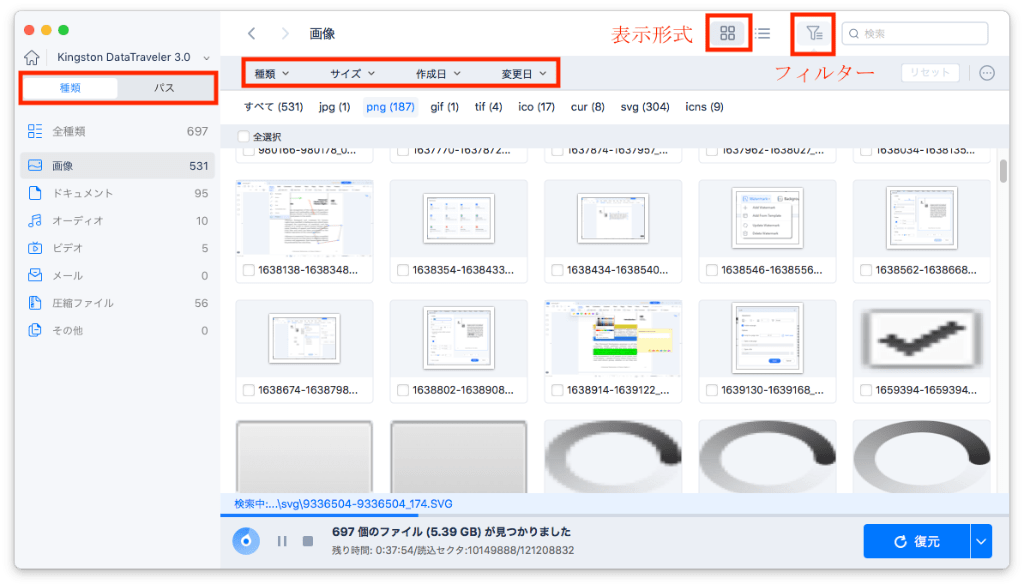The image size is (1024, 586).
Task: Go to the home screen icon
Action: click(31, 57)
